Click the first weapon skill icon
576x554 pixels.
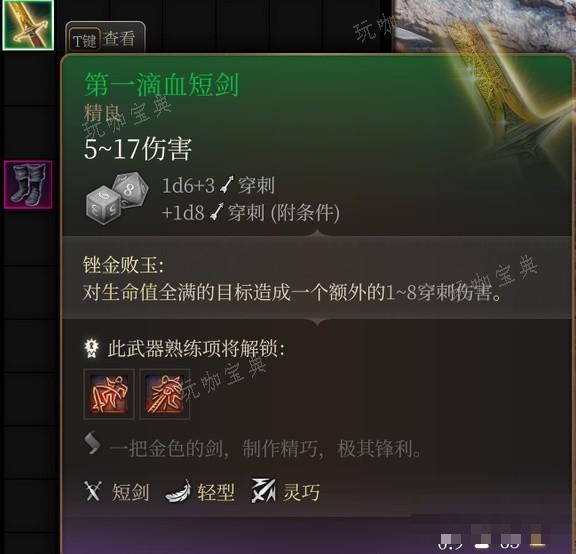[109, 394]
